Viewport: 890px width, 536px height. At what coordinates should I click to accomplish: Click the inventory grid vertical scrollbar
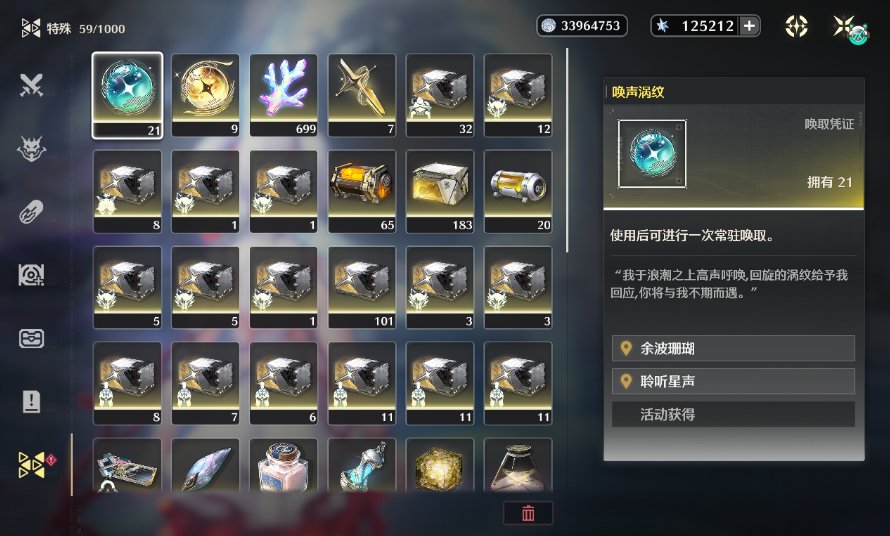pyautogui.click(x=567, y=150)
